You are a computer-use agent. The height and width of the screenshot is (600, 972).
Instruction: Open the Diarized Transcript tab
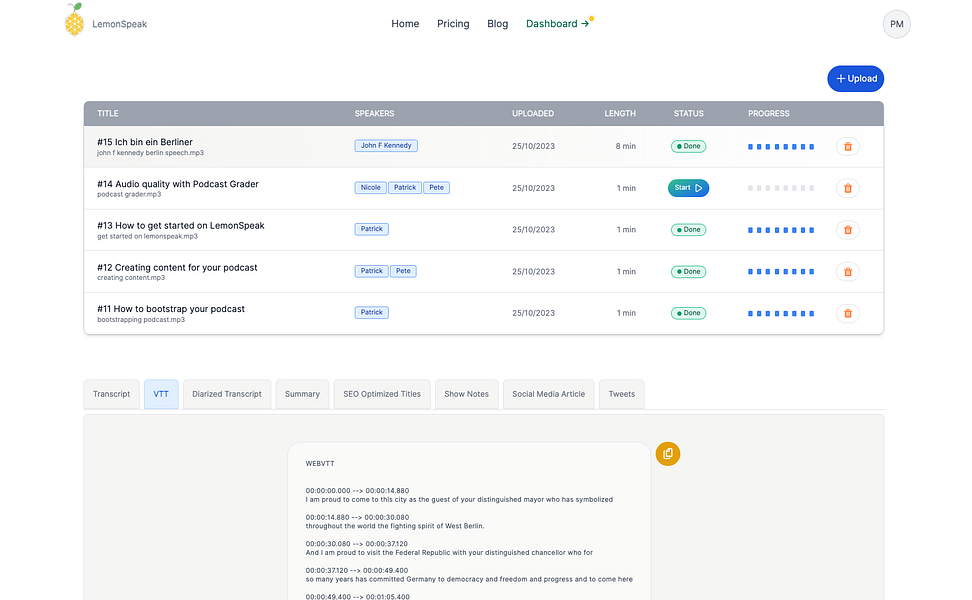227,394
